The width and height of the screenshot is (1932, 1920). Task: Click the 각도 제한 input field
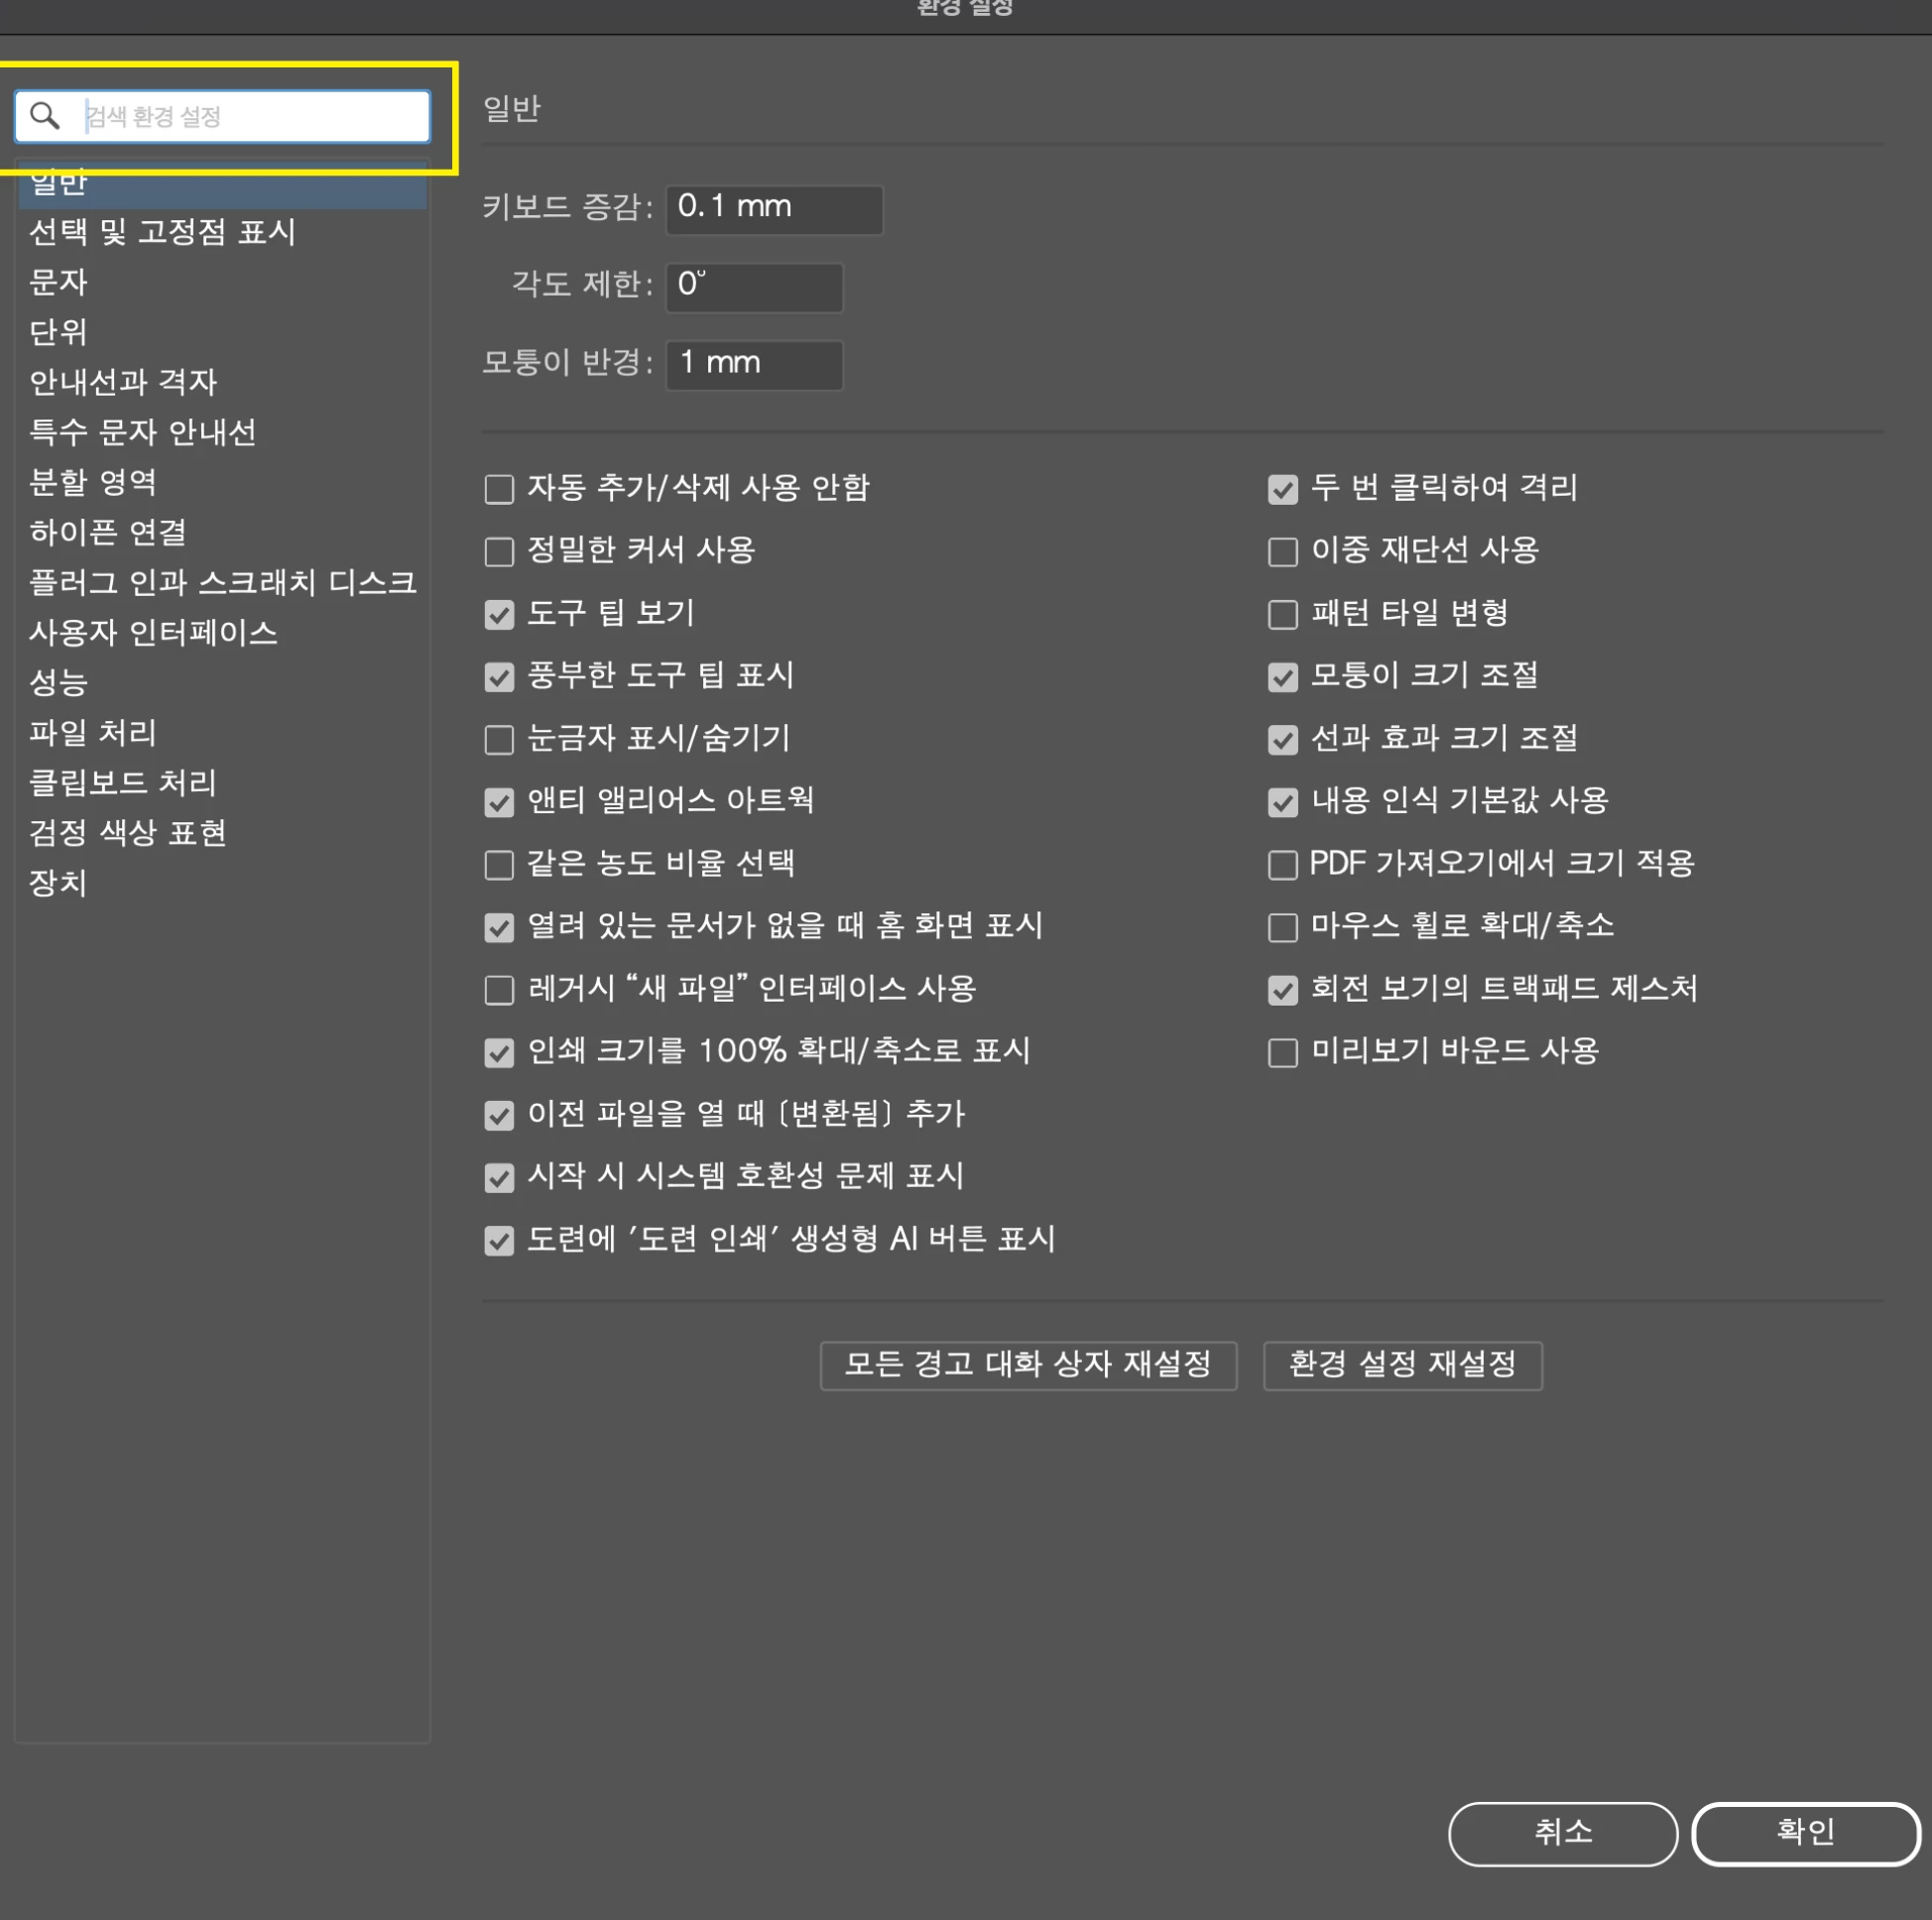coord(754,286)
